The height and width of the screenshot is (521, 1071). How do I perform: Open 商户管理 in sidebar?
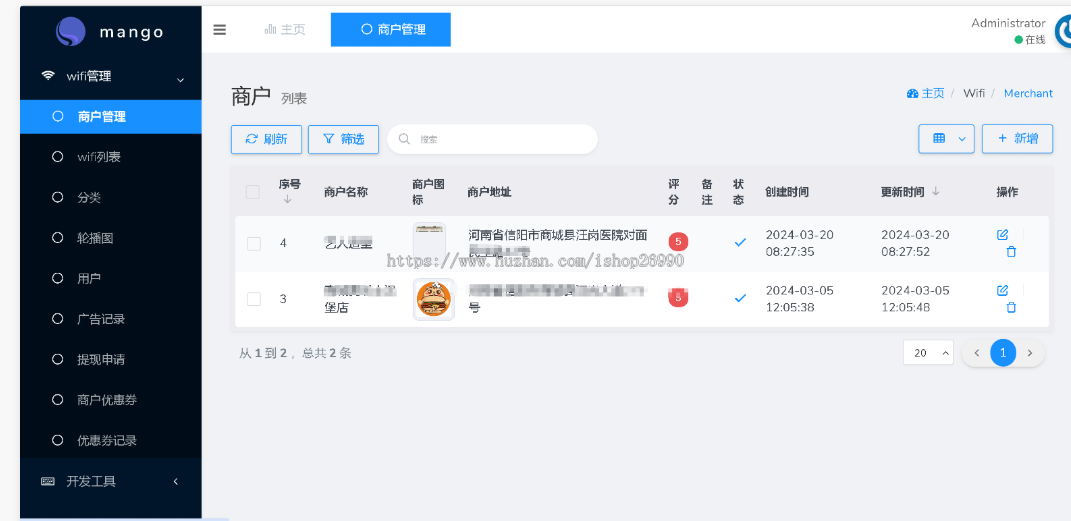pyautogui.click(x=111, y=117)
